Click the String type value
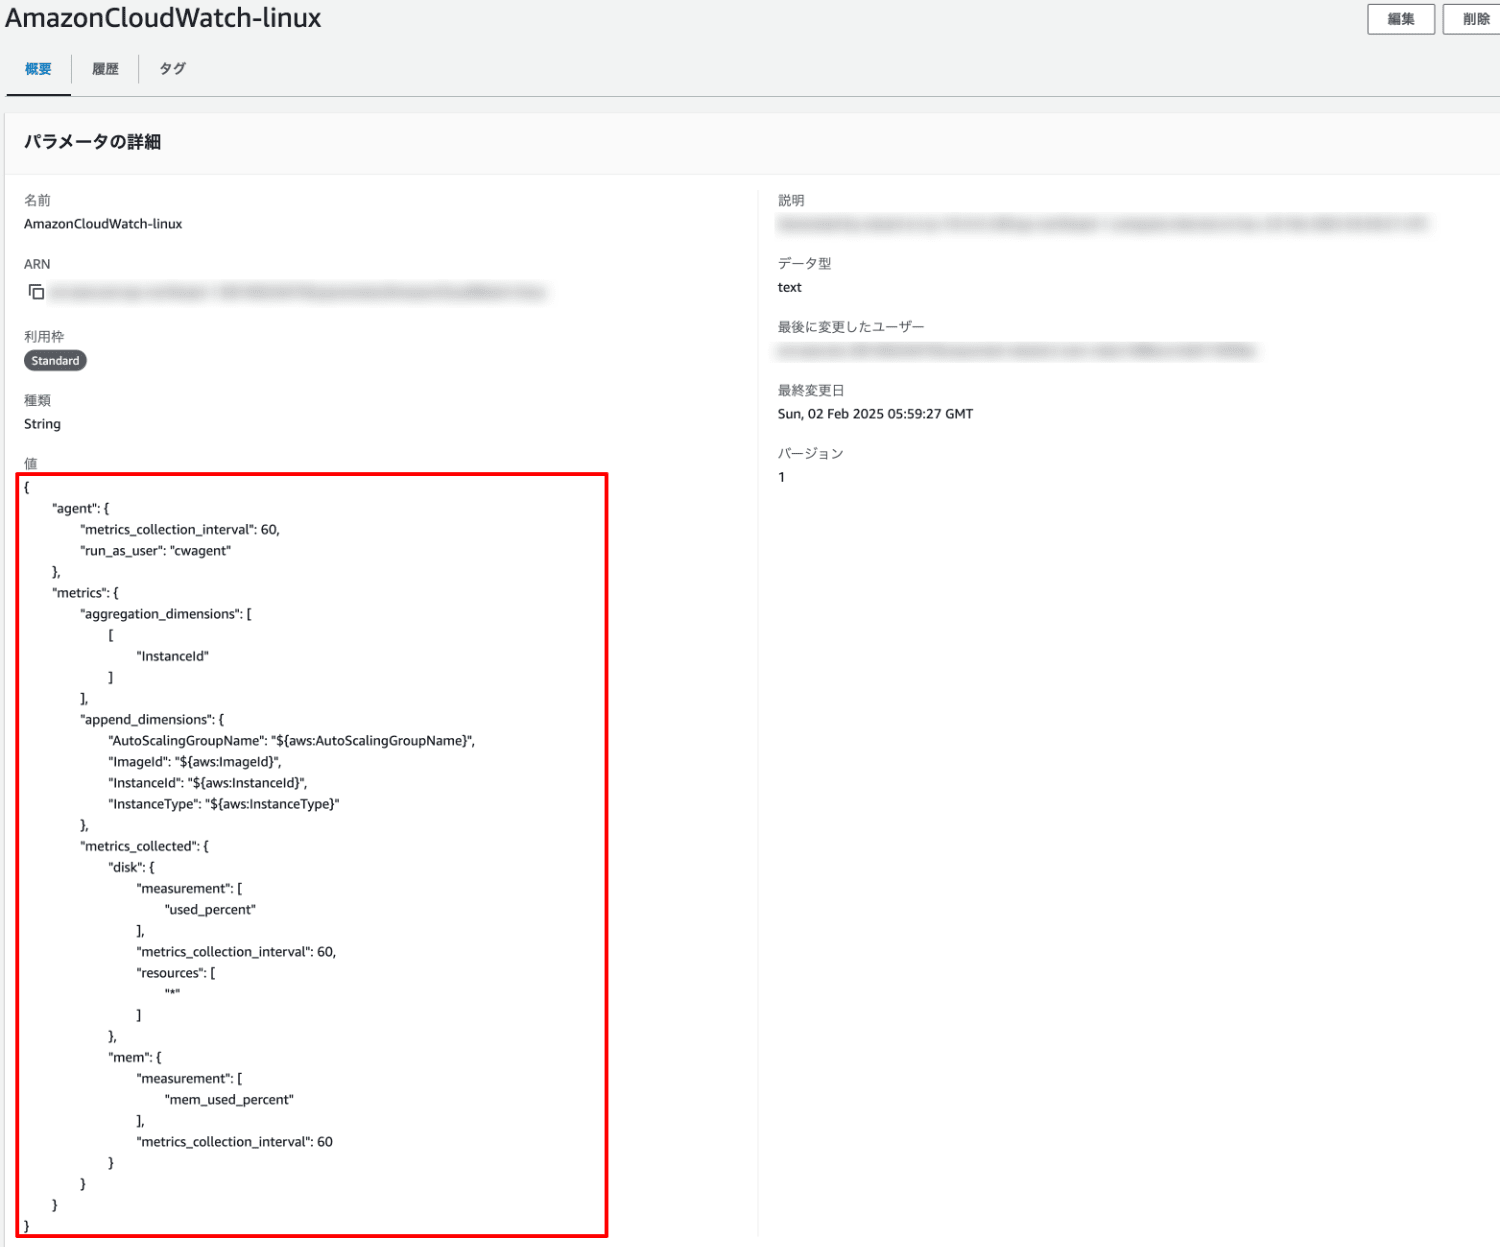Screen dimensions: 1500x1247 pos(42,424)
